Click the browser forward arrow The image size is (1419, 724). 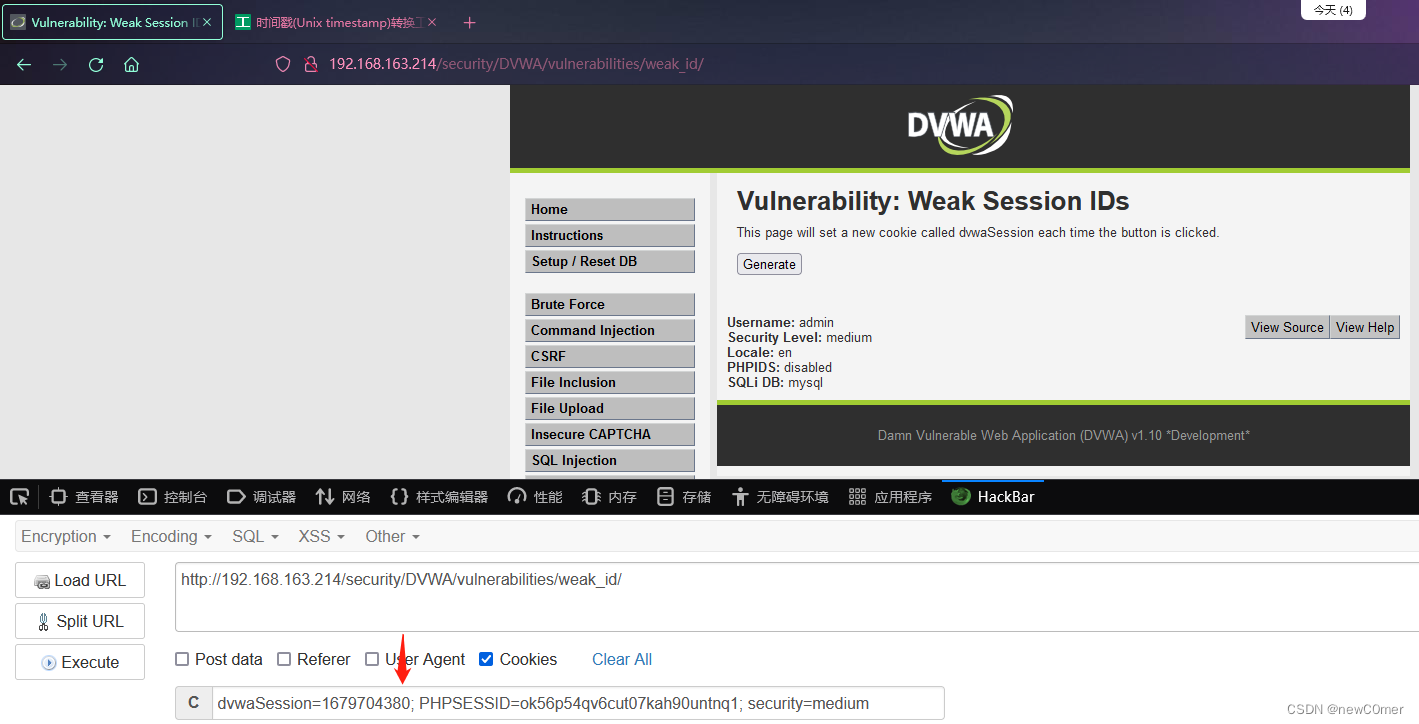tap(60, 64)
